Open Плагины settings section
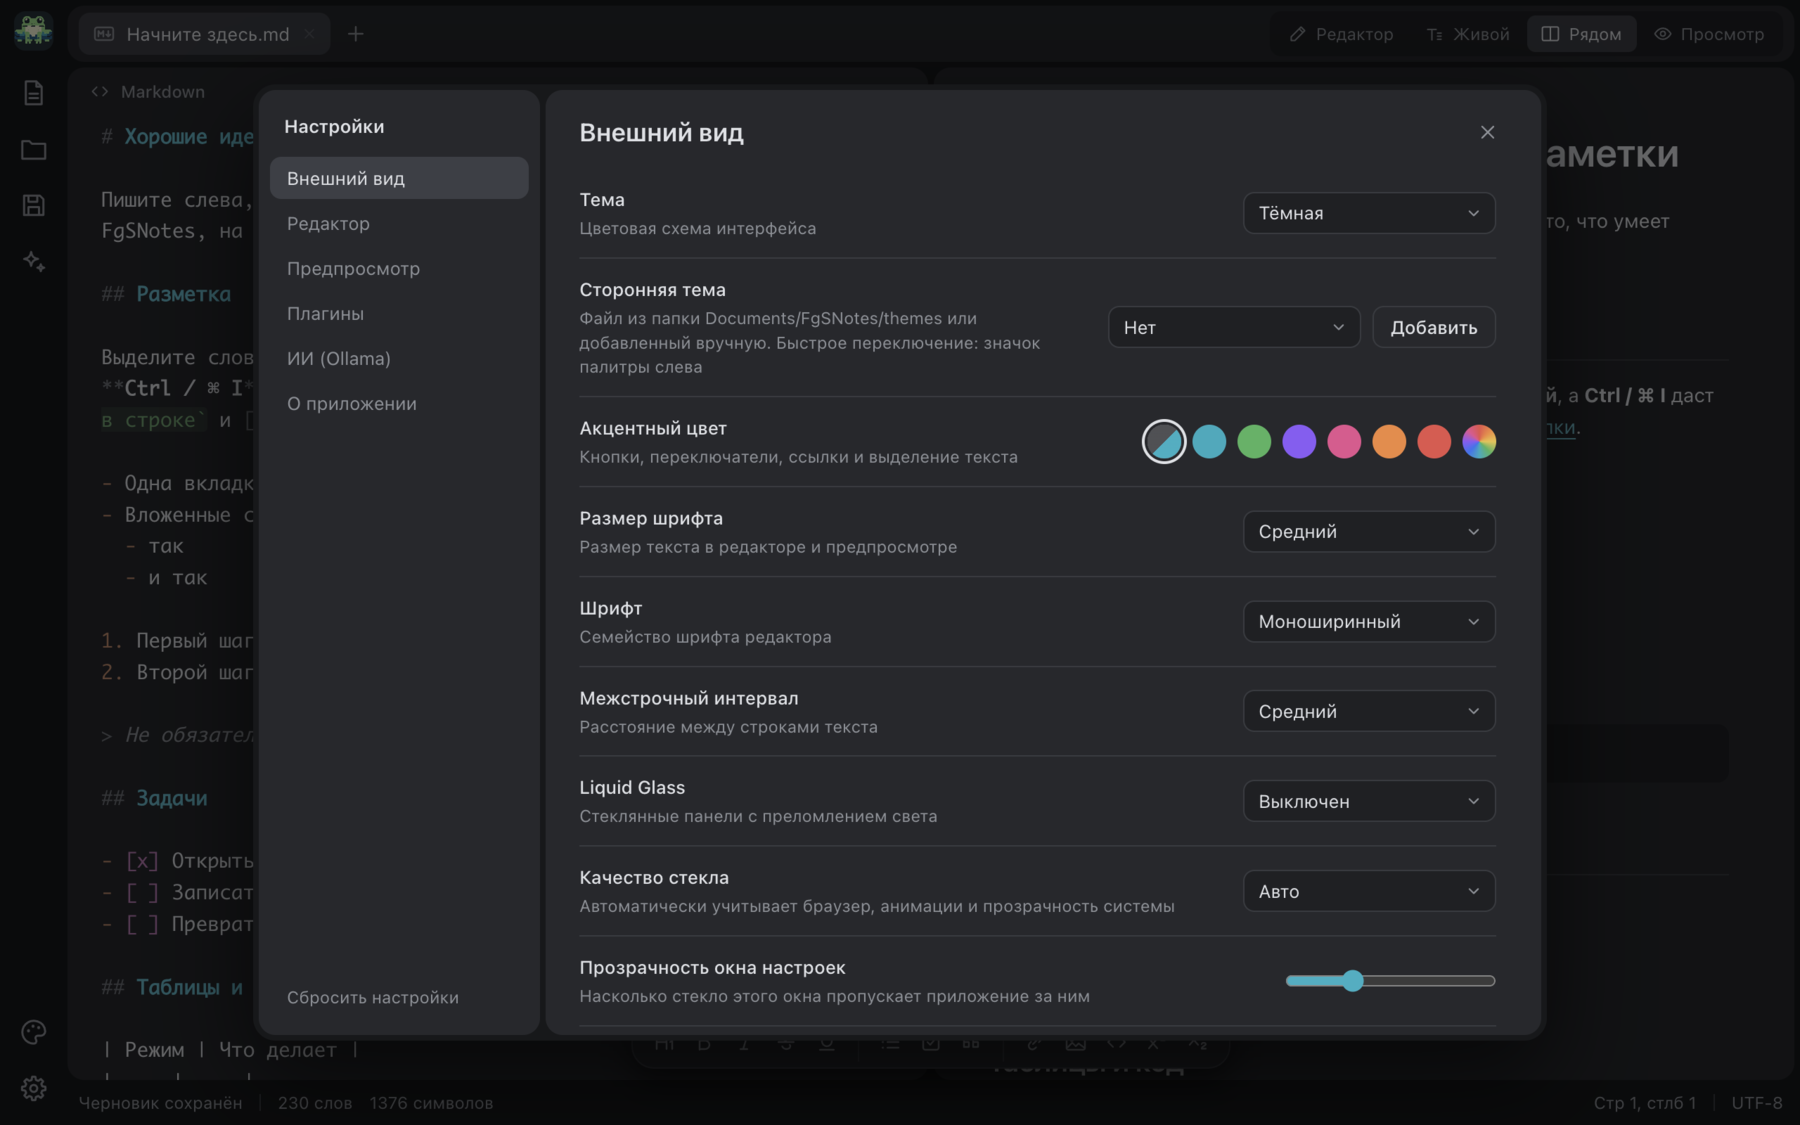1800x1125 pixels. click(399, 313)
